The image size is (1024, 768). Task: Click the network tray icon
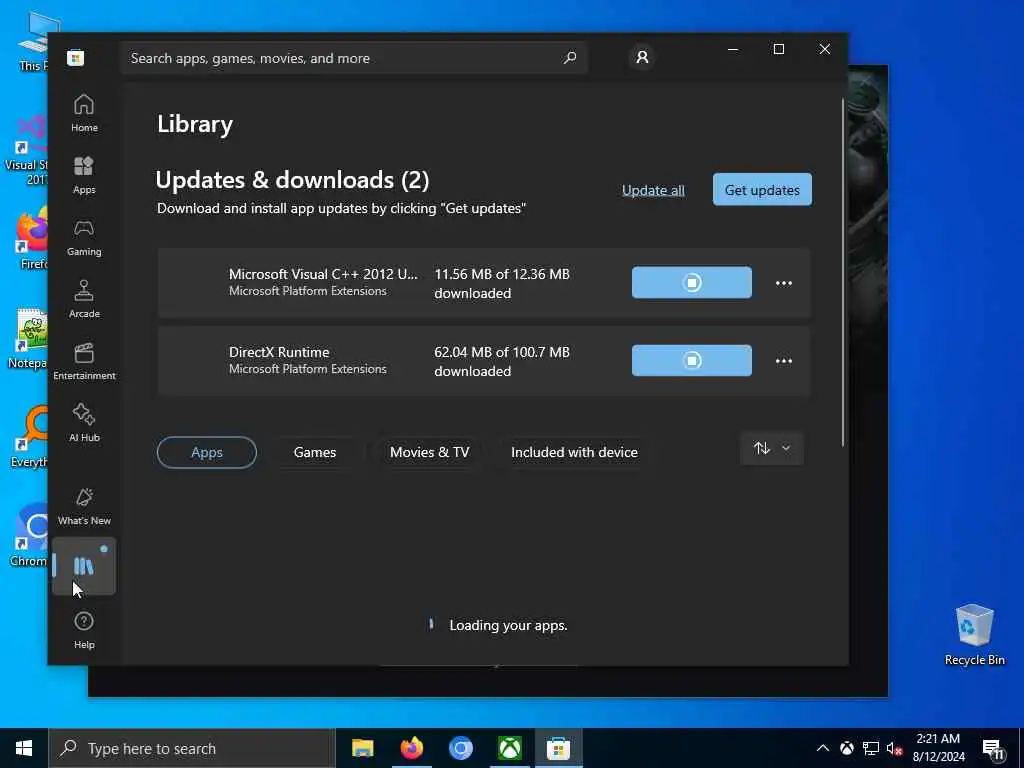click(871, 748)
